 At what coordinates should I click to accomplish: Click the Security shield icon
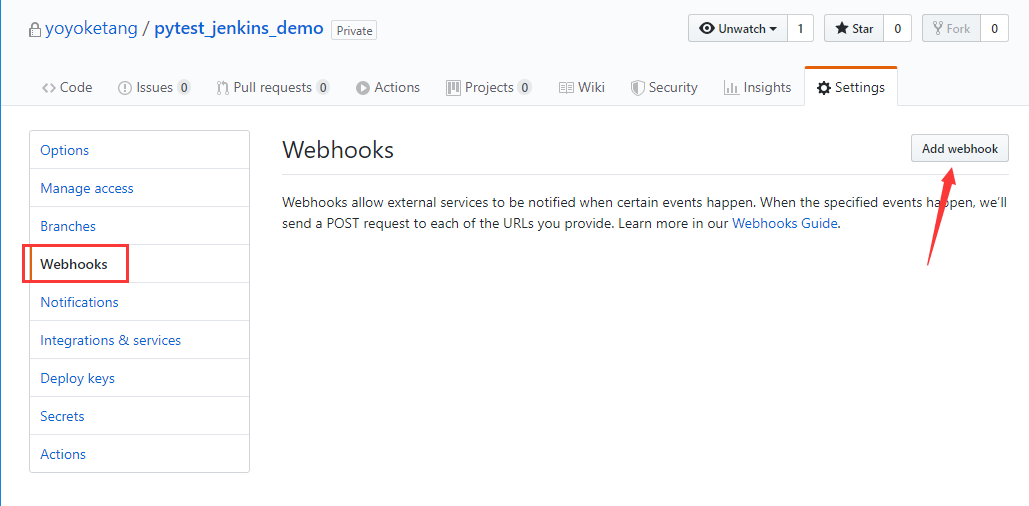tap(637, 88)
